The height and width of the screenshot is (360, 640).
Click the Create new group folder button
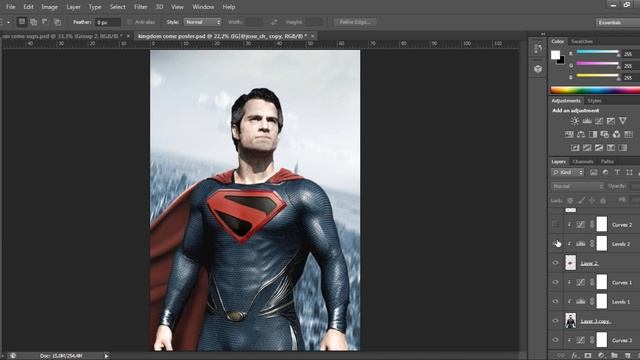(614, 356)
